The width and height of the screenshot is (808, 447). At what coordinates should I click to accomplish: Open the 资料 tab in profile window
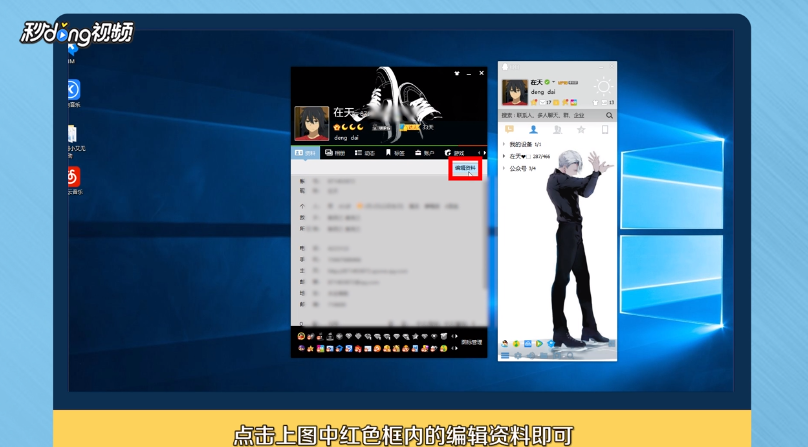pyautogui.click(x=305, y=153)
